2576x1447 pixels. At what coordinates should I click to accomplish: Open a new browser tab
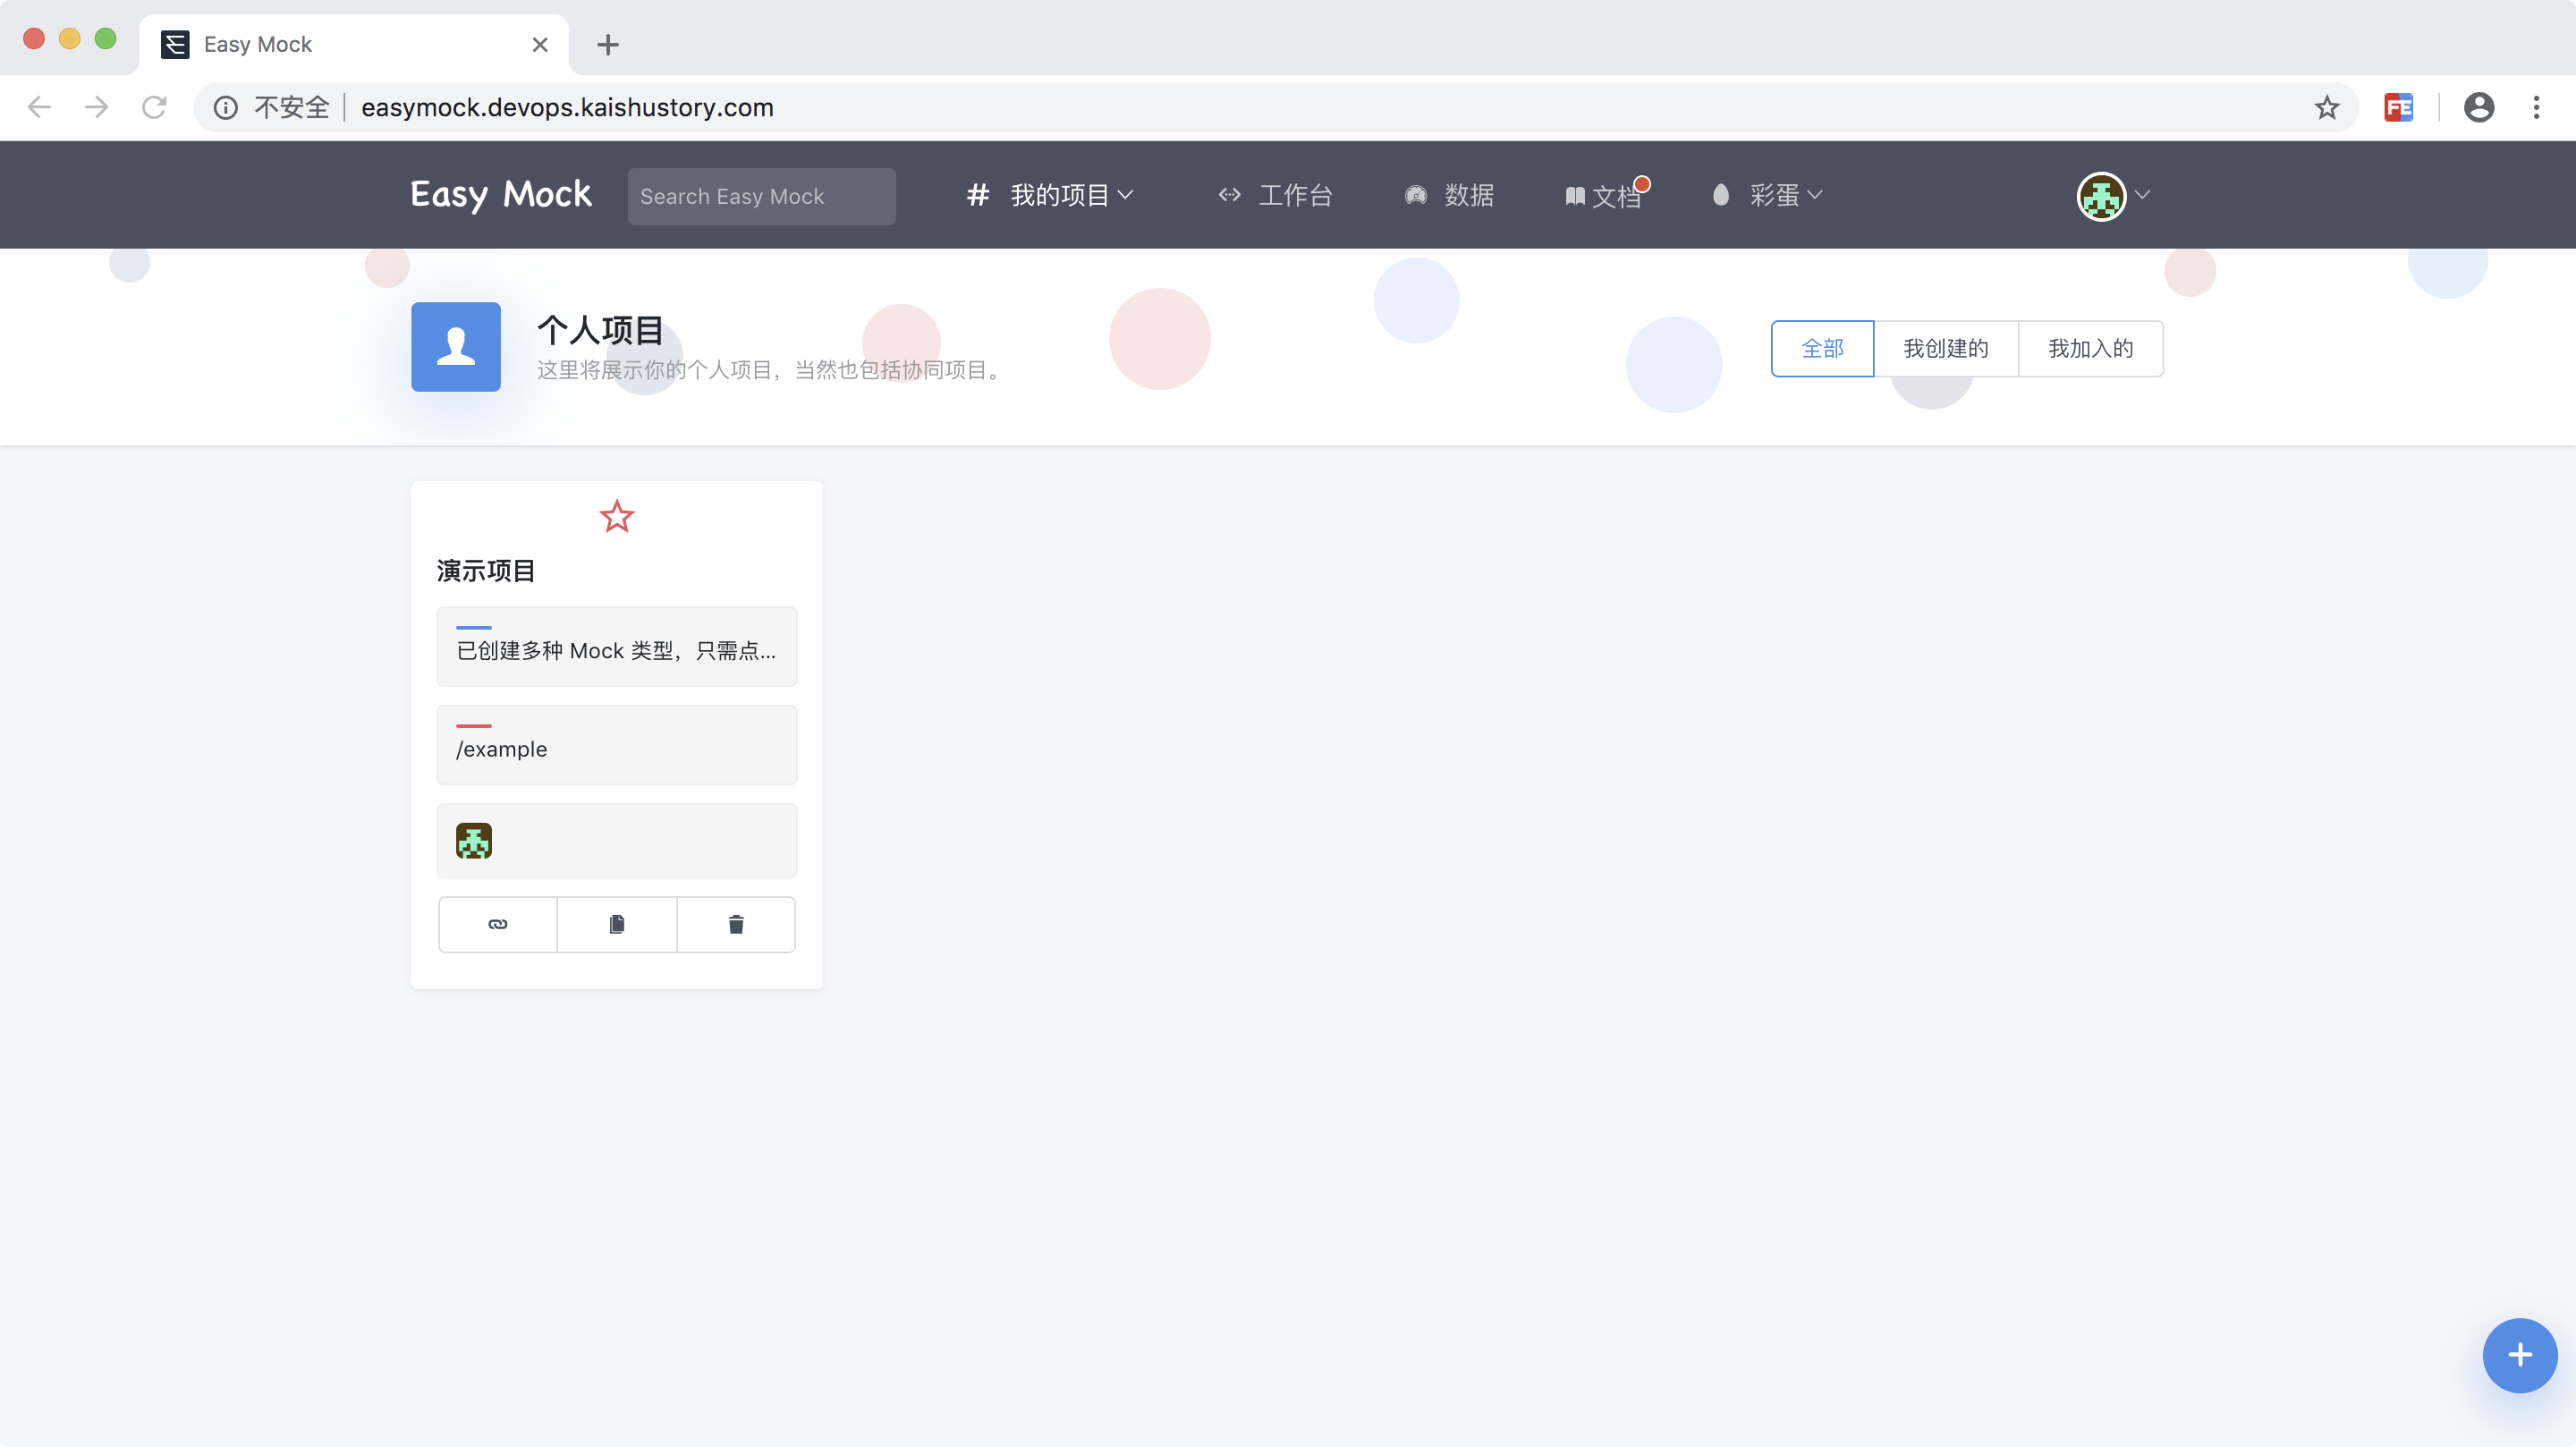(608, 45)
